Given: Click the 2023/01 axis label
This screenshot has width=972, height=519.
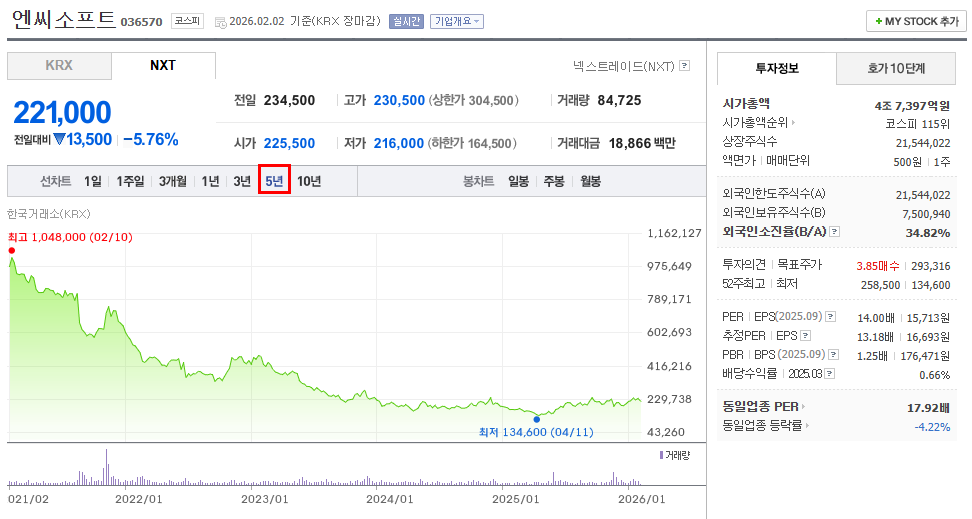Looking at the screenshot, I should (265, 499).
